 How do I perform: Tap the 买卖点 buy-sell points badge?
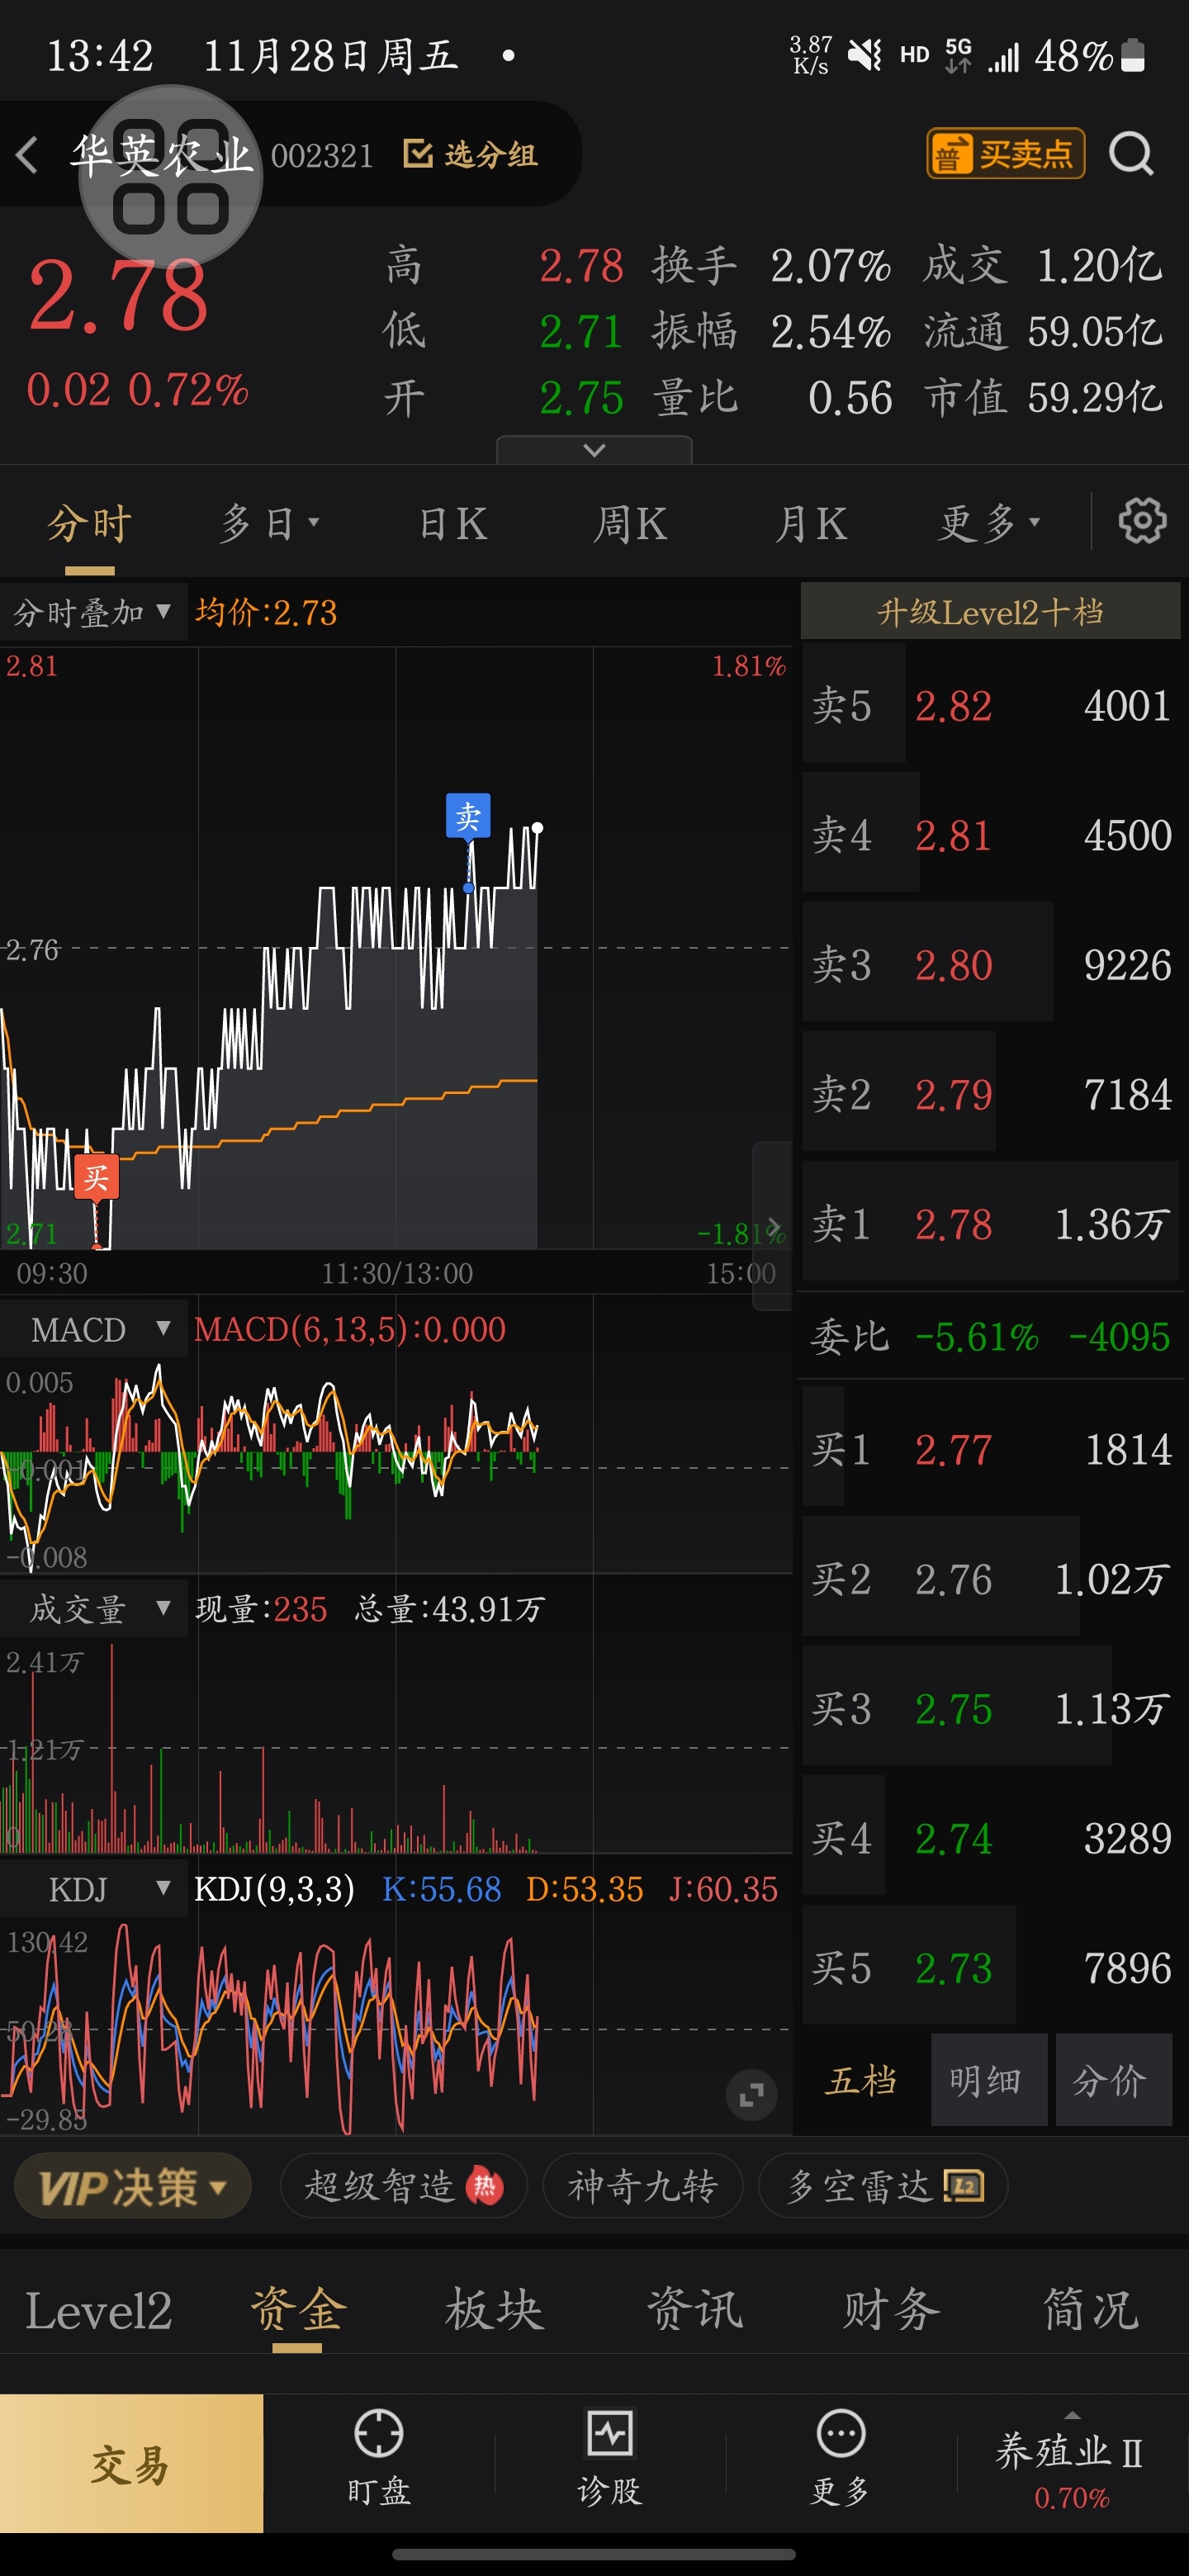click(x=1005, y=154)
